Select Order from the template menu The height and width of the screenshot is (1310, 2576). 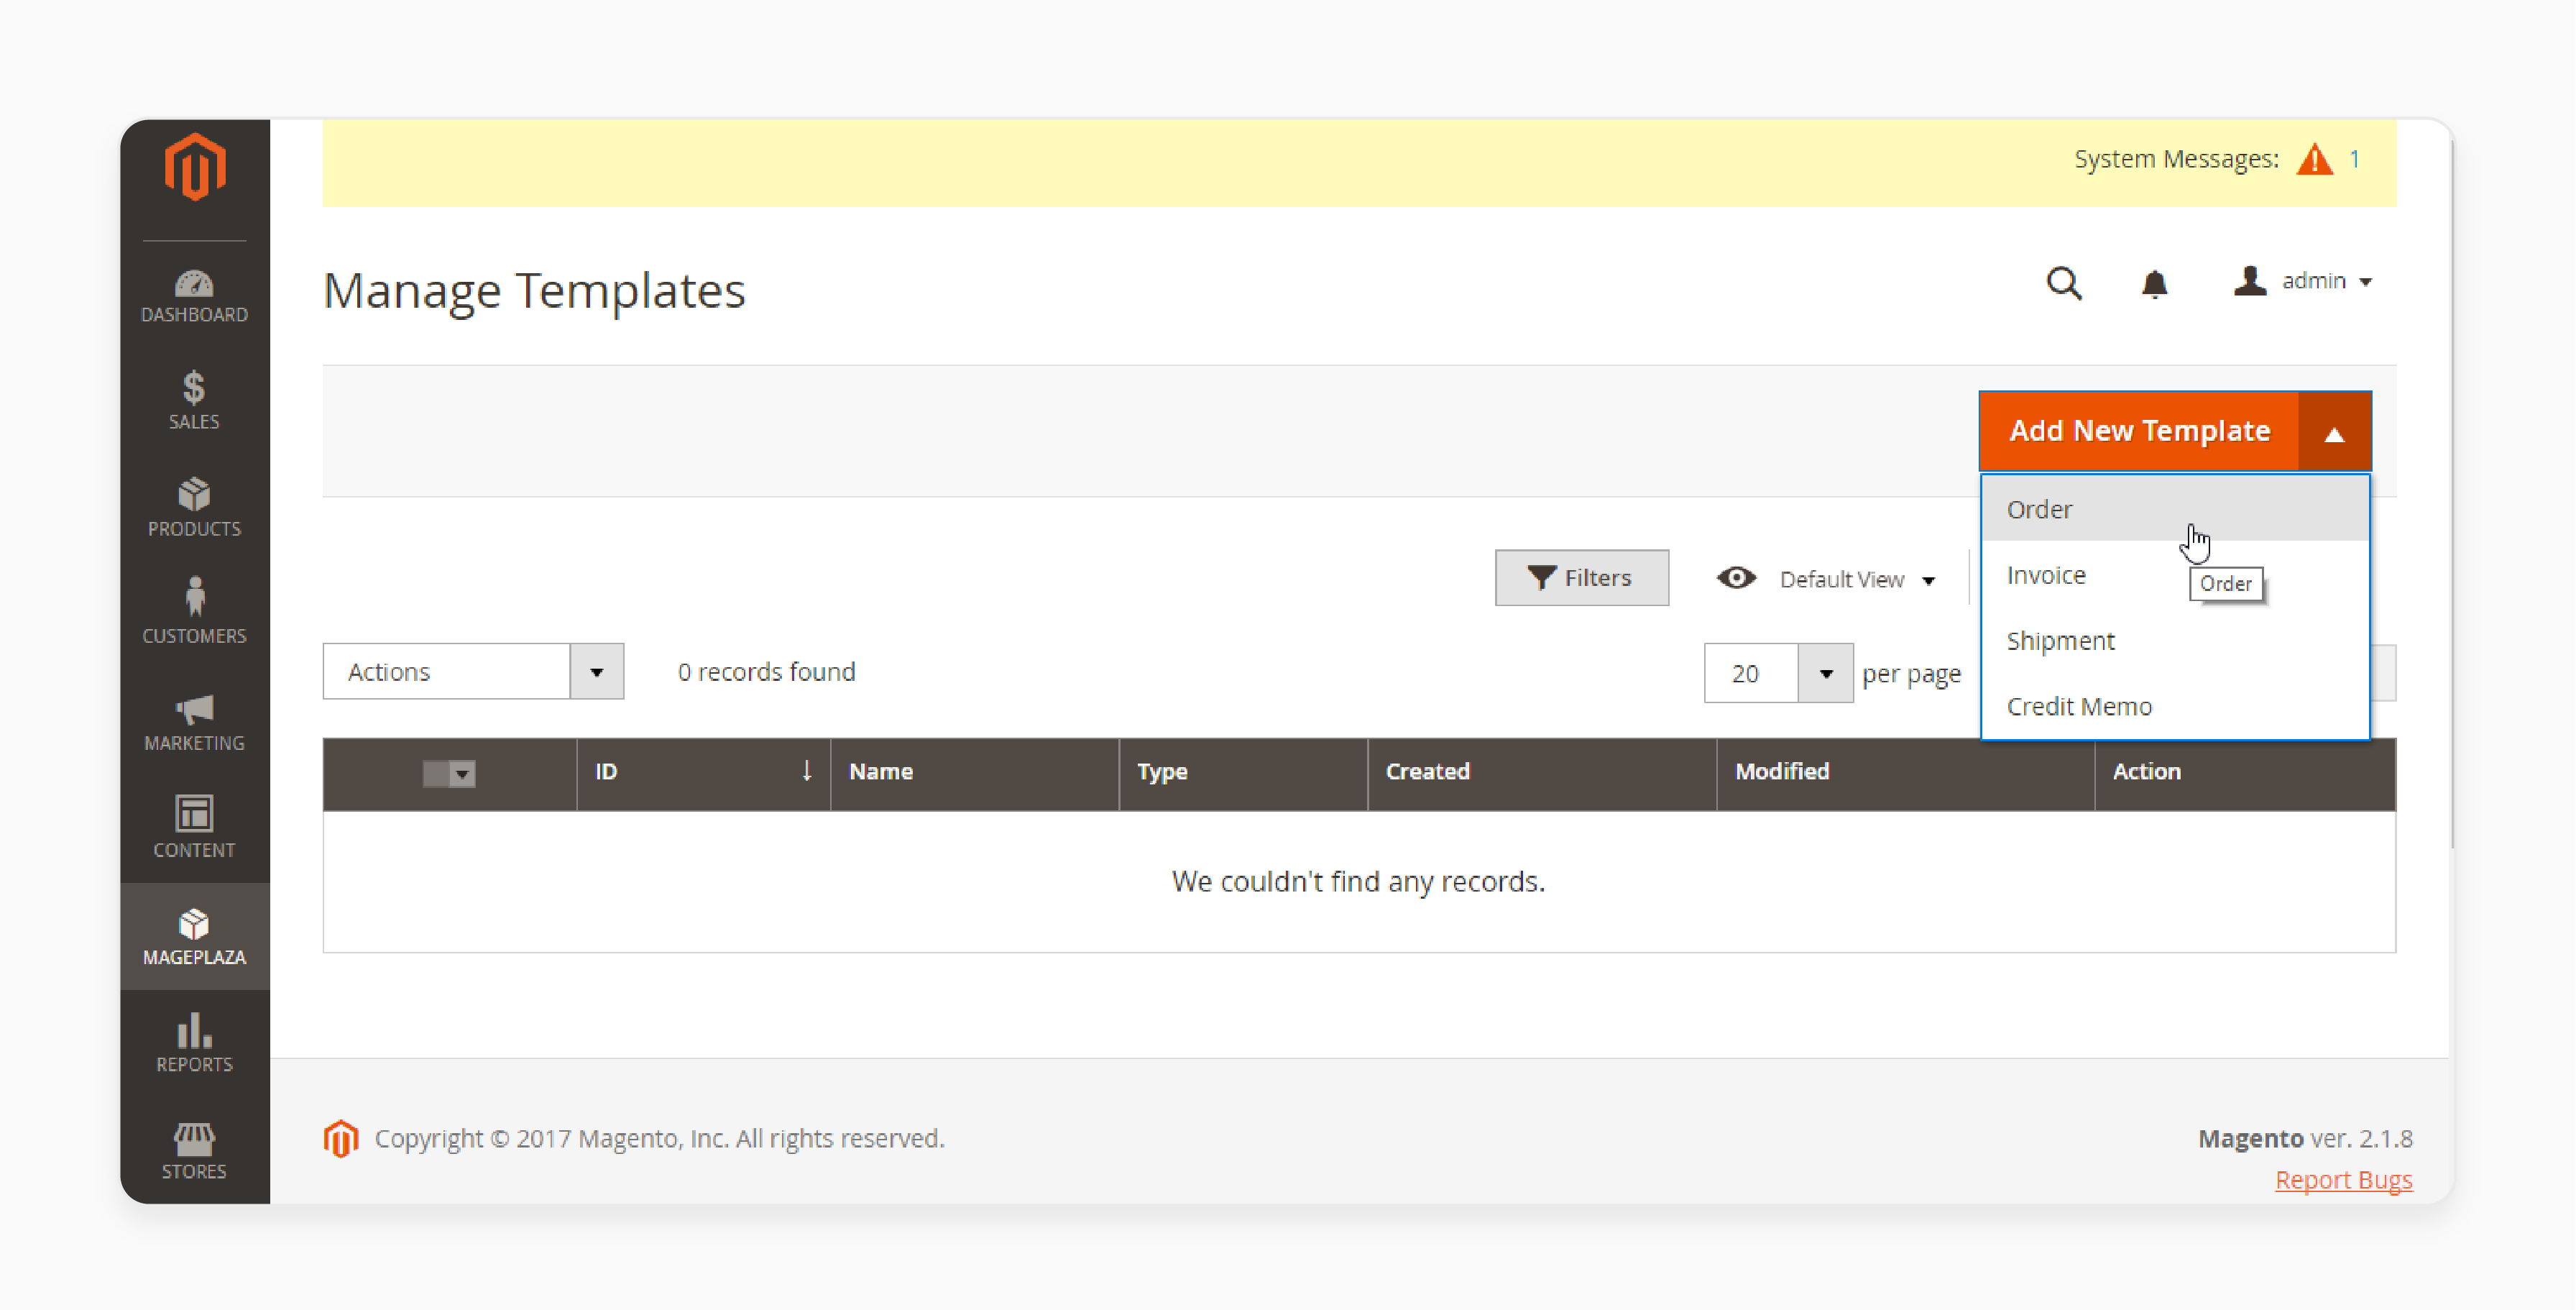2175,509
